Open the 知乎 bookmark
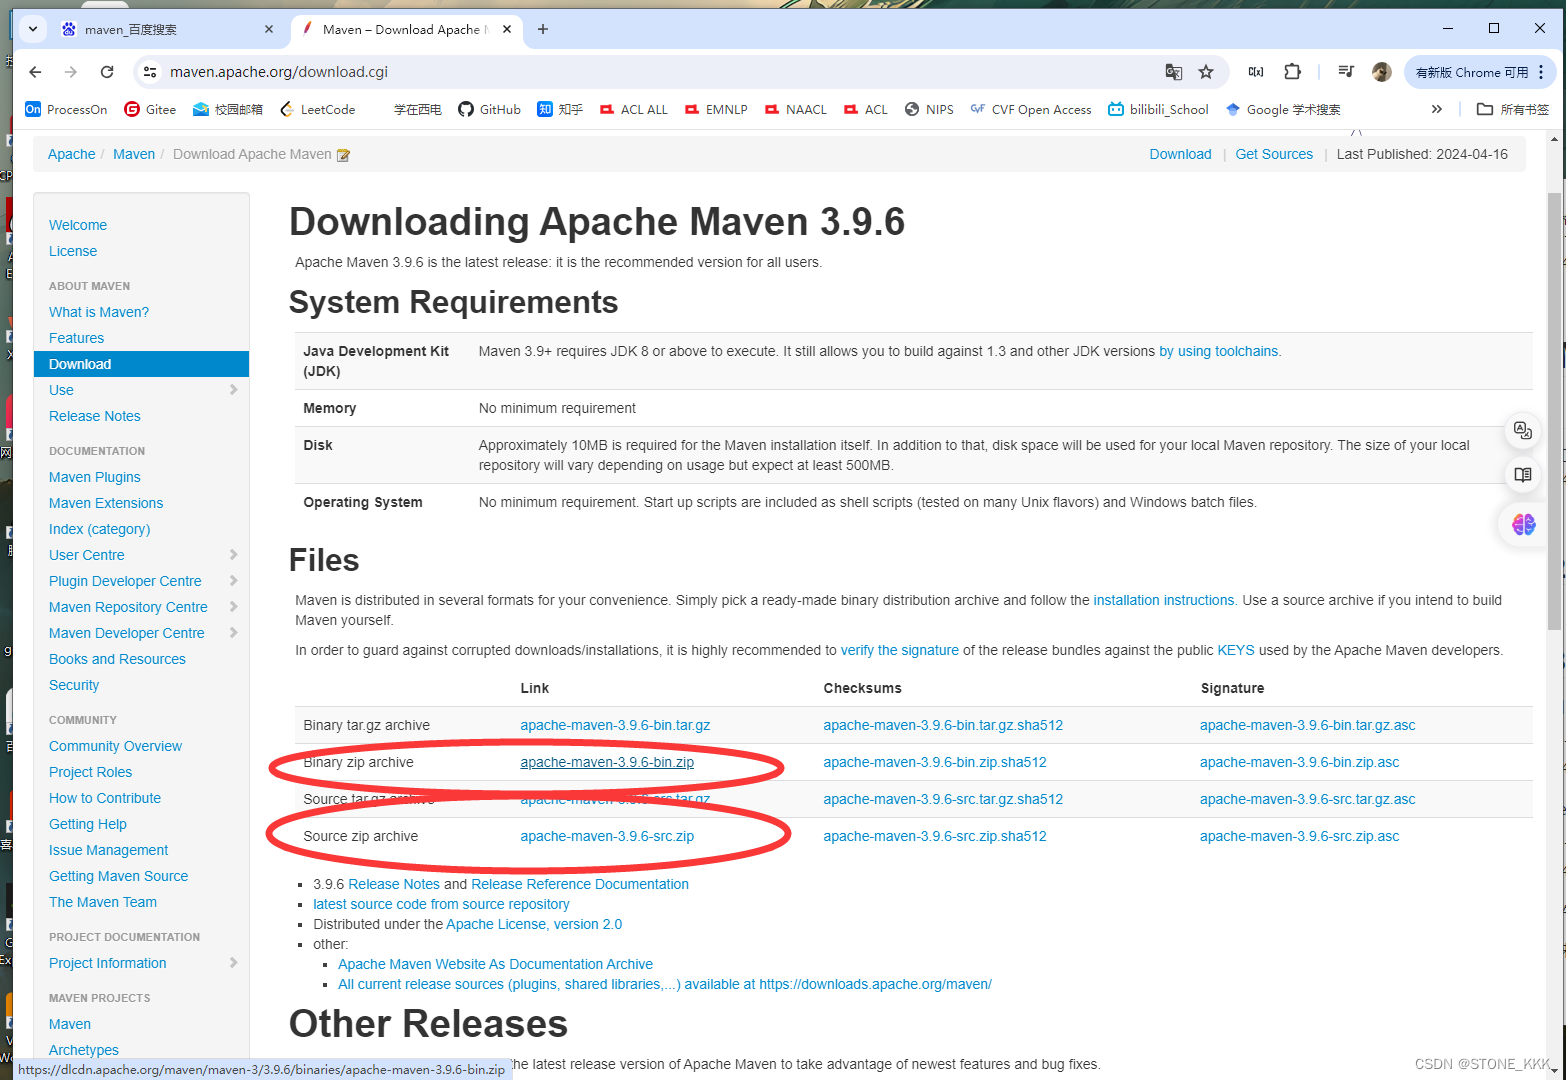Viewport: 1566px width, 1080px height. pos(560,109)
